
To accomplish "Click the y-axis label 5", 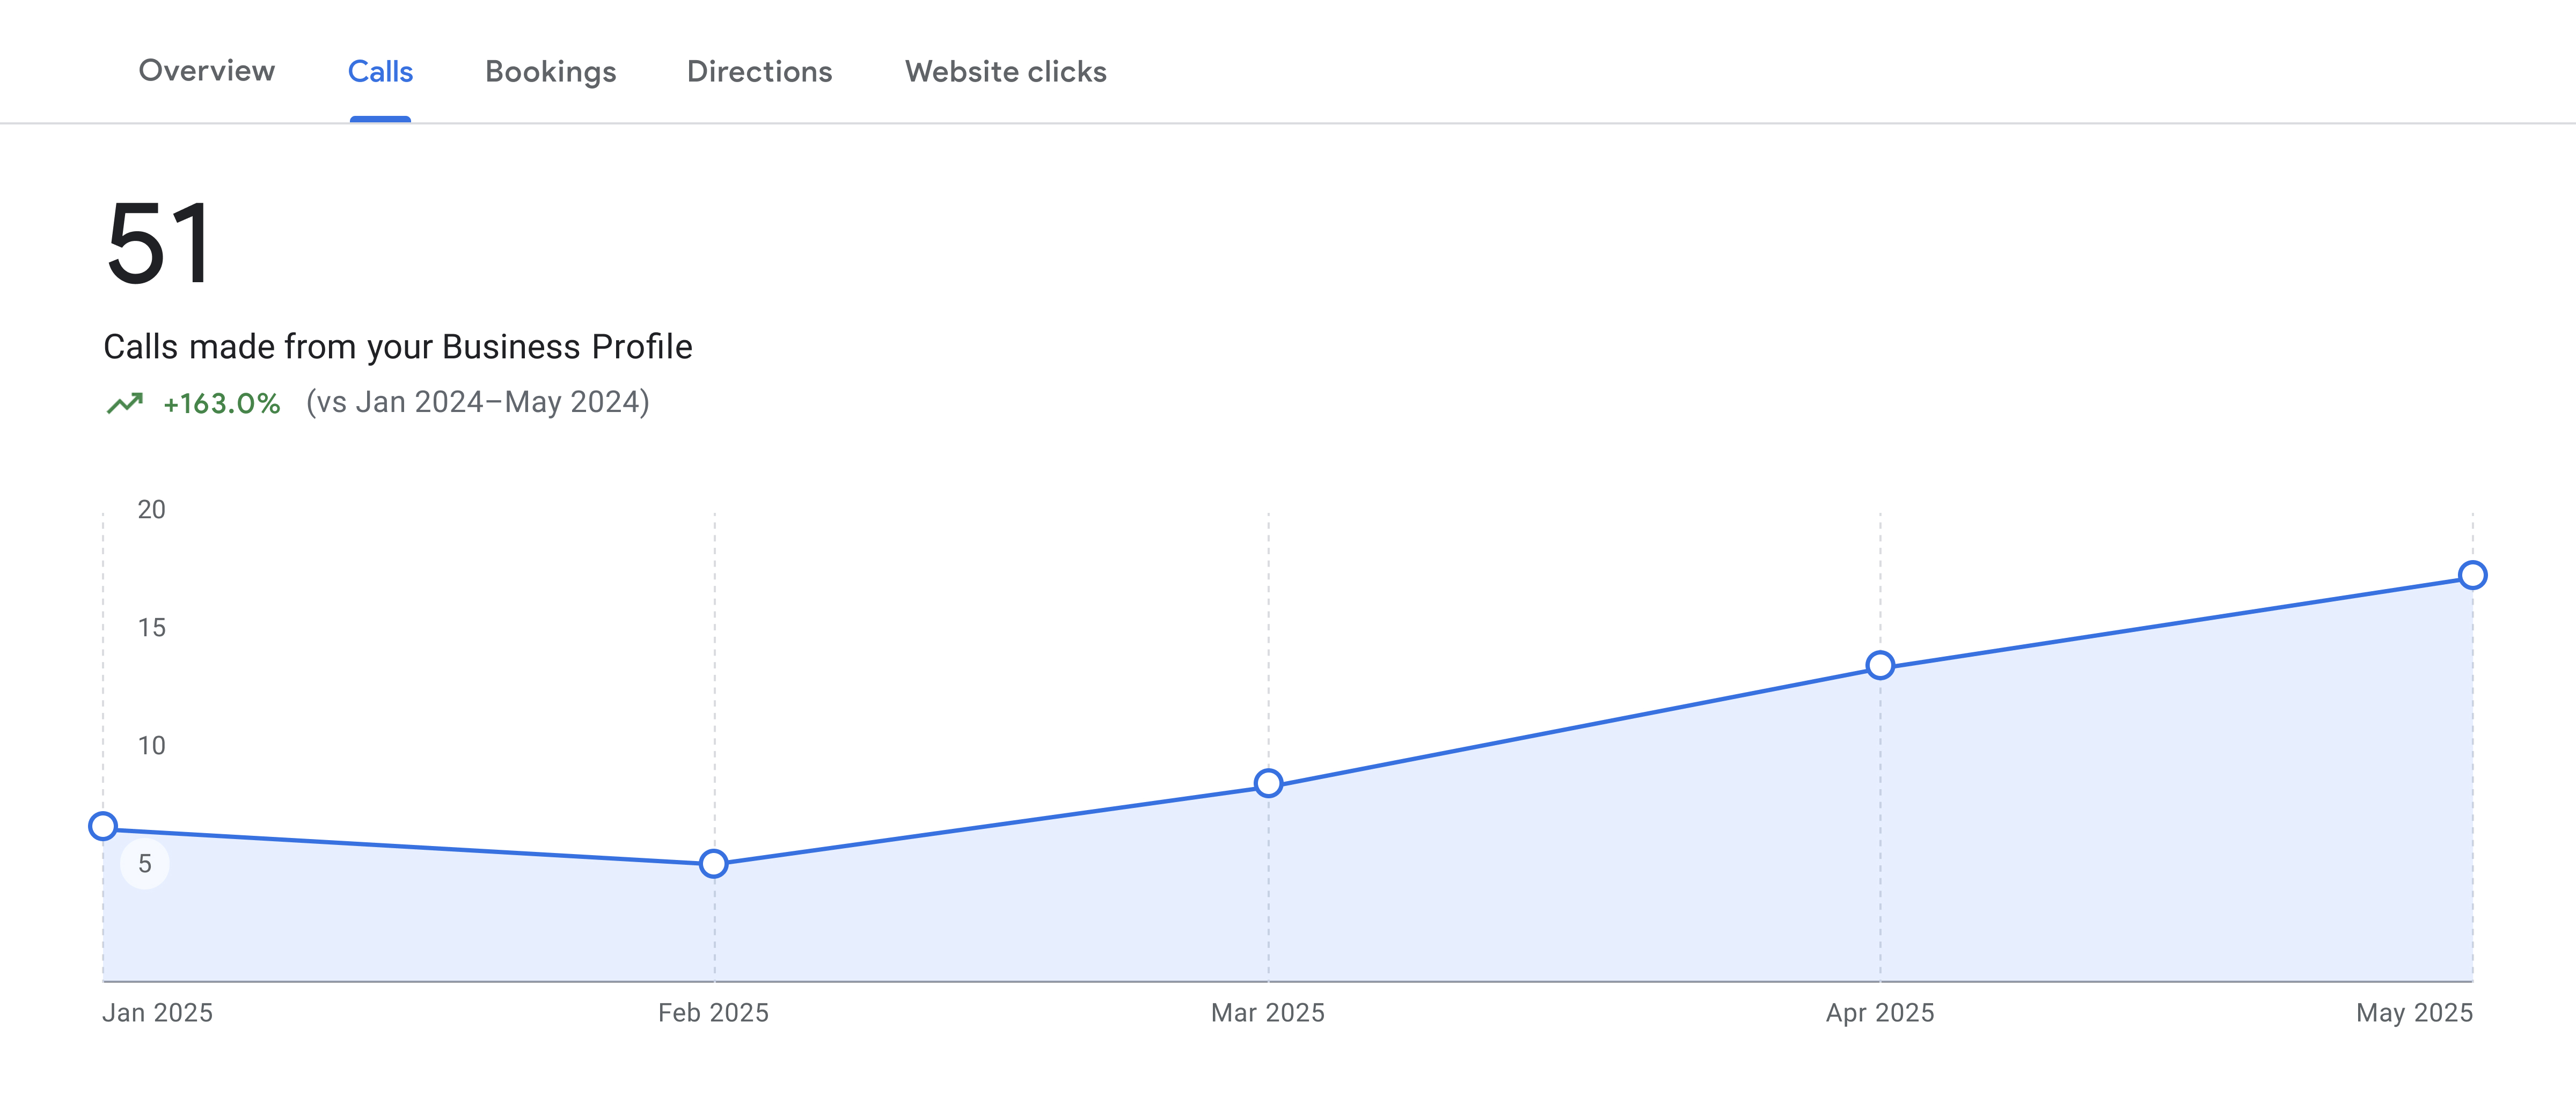I will [x=145, y=864].
